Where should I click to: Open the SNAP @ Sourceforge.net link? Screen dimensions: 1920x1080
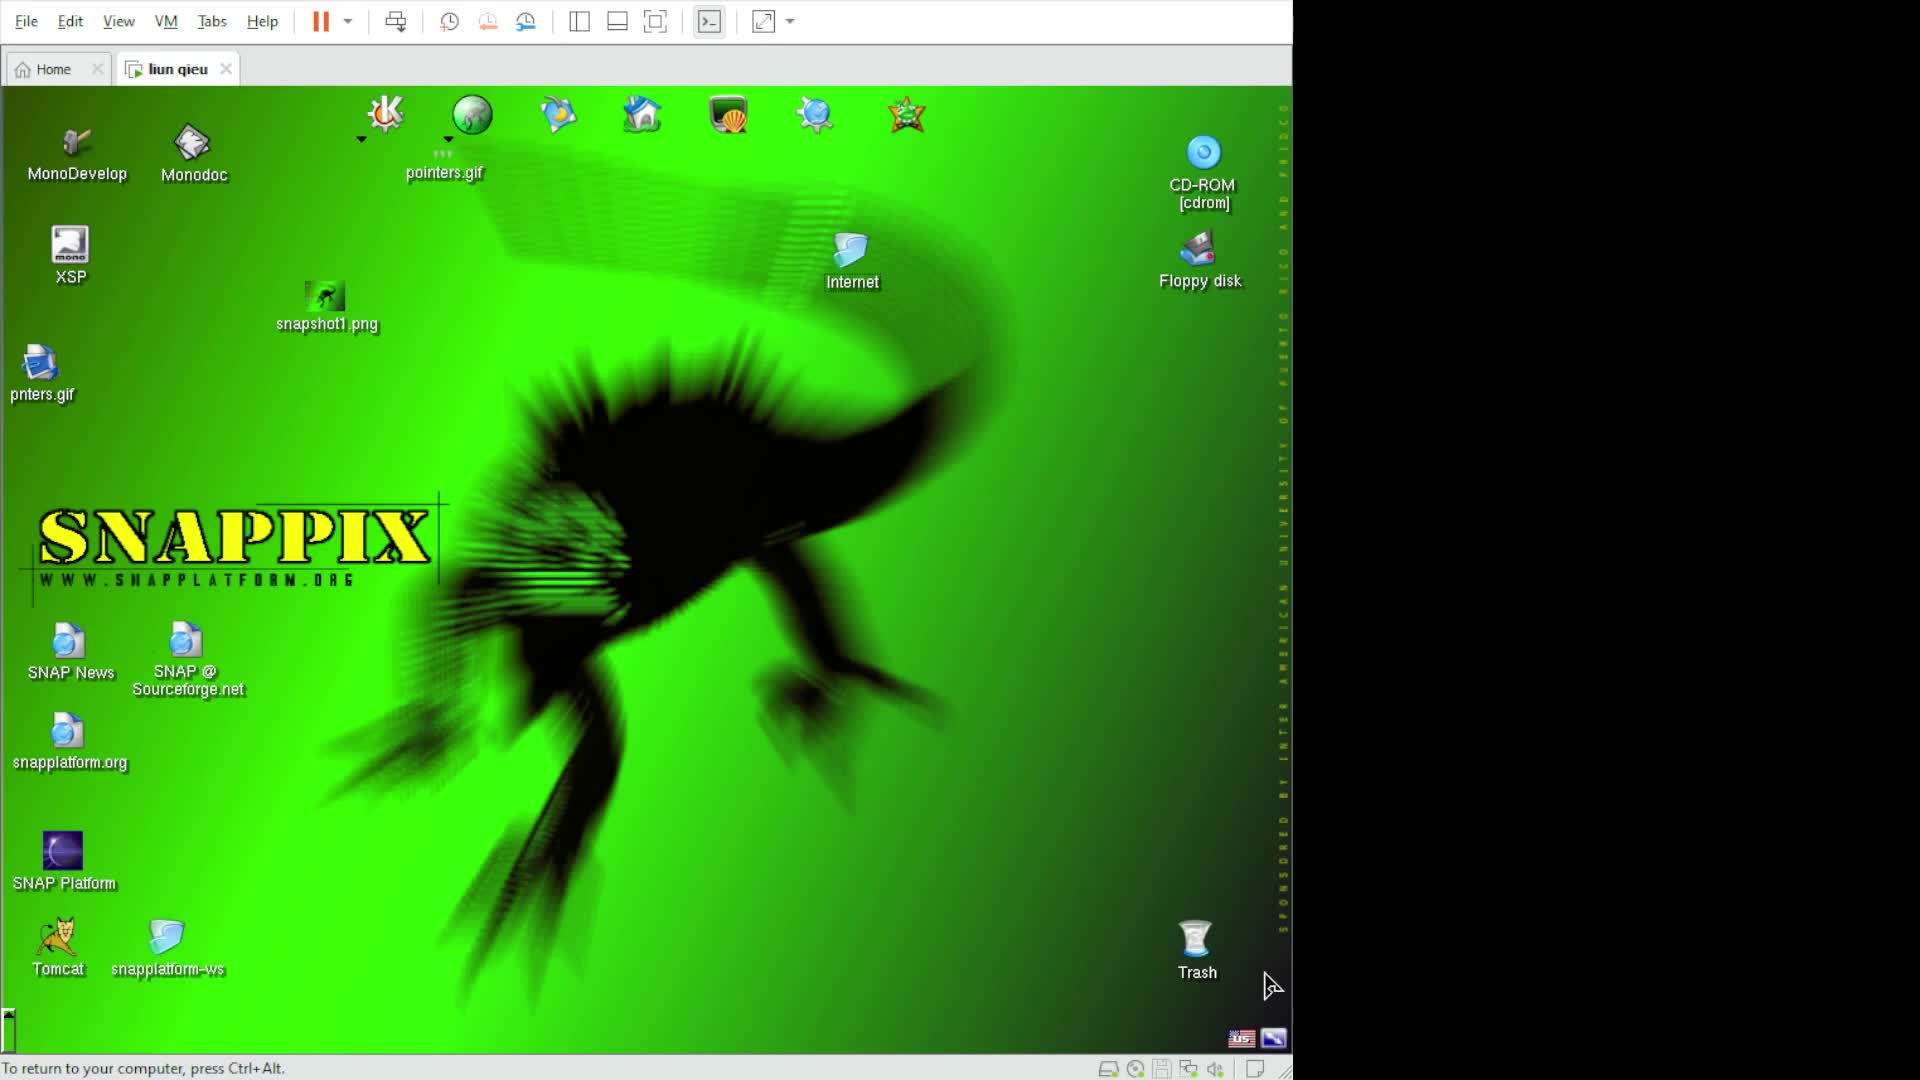pos(187,660)
